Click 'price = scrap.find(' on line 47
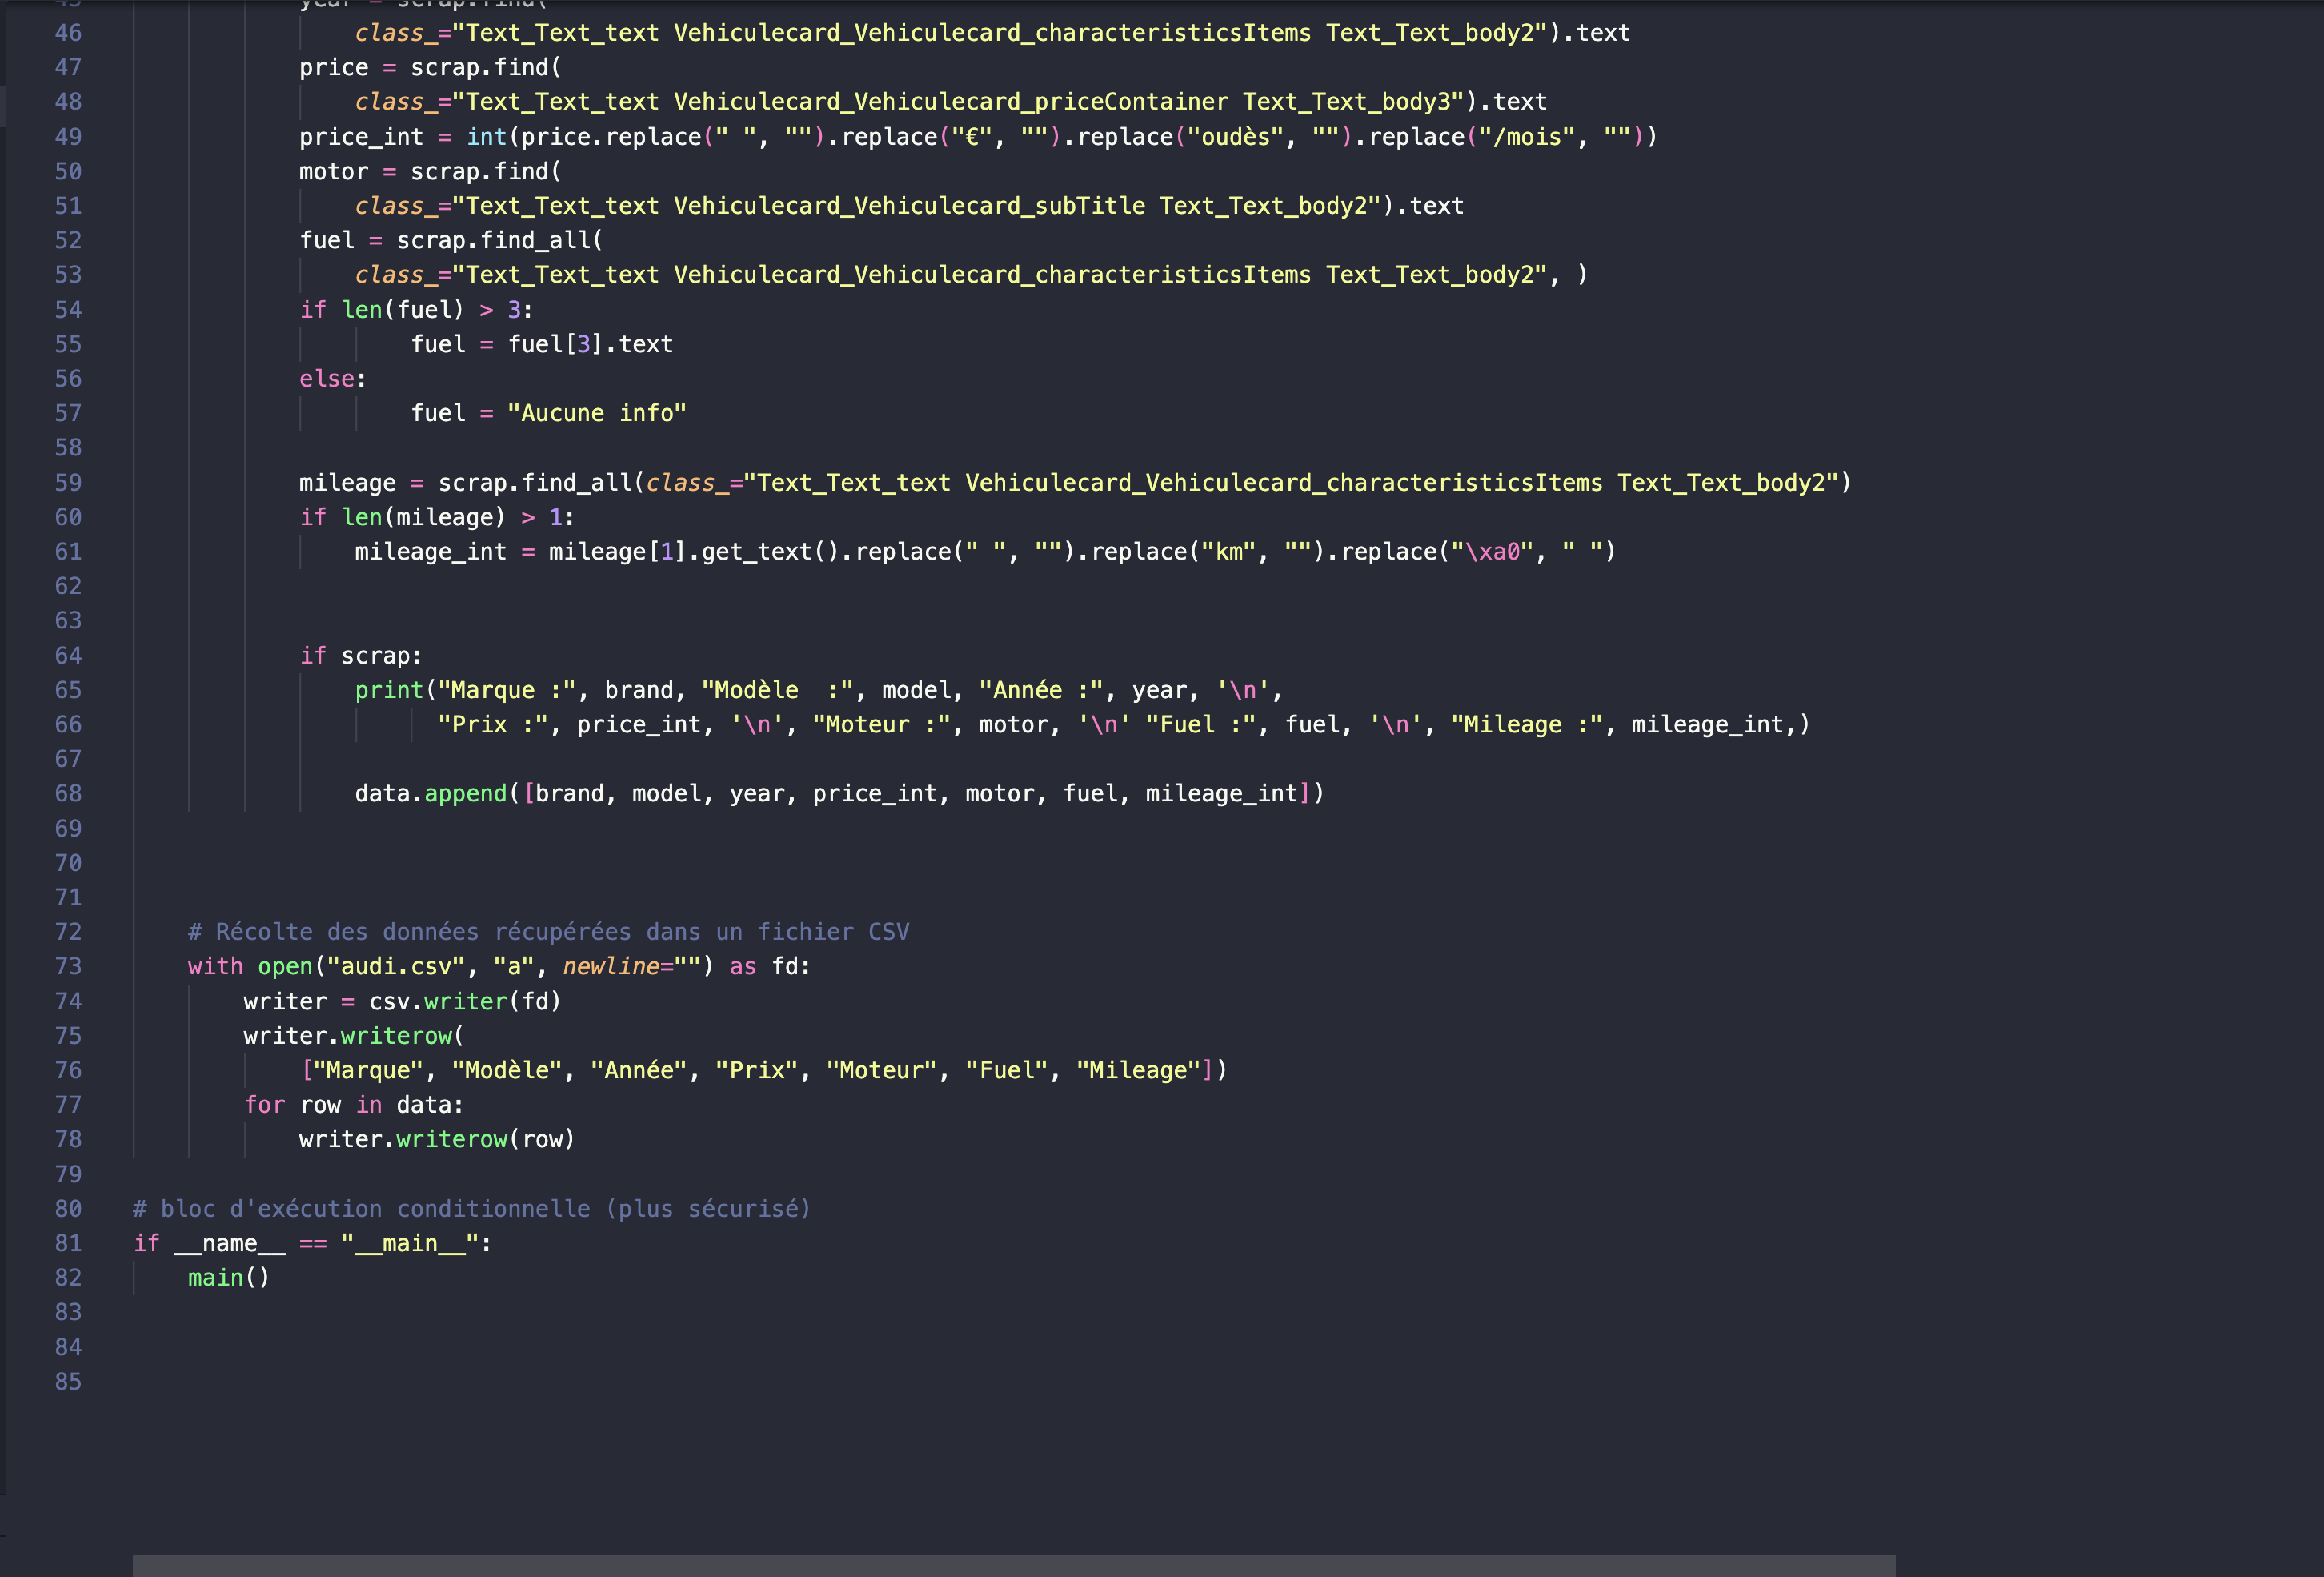The height and width of the screenshot is (1577, 2324). pos(430,68)
